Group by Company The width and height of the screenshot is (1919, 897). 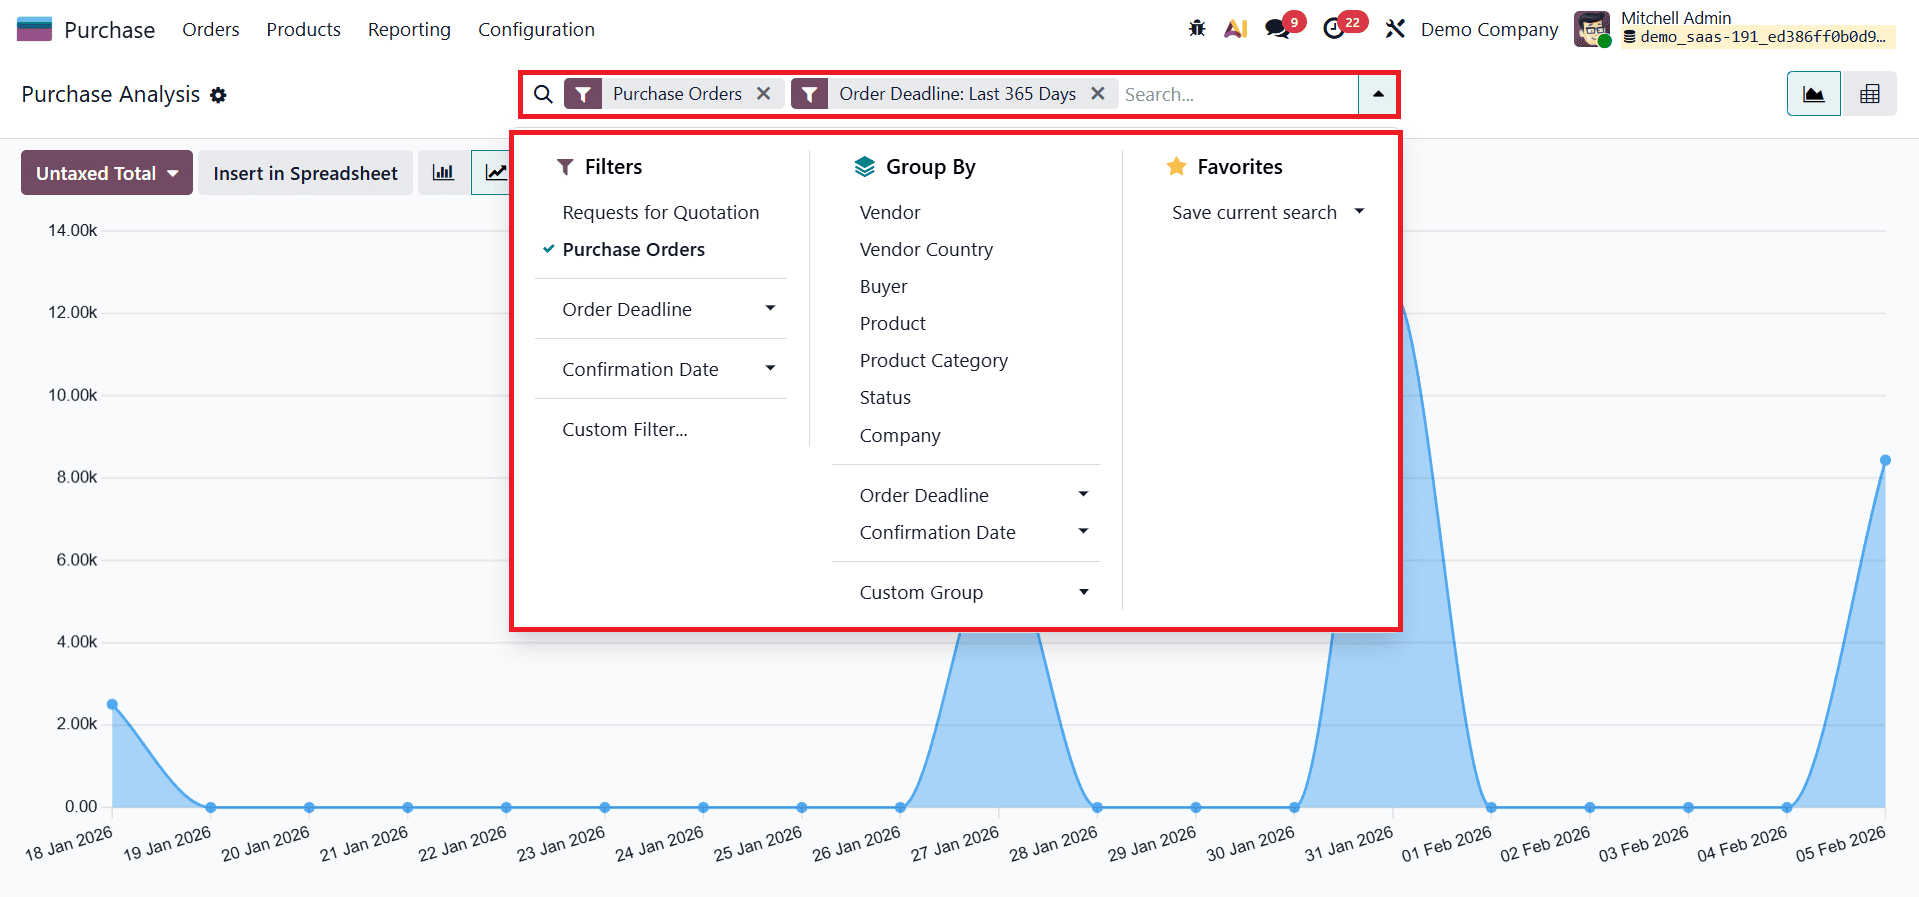tap(900, 435)
